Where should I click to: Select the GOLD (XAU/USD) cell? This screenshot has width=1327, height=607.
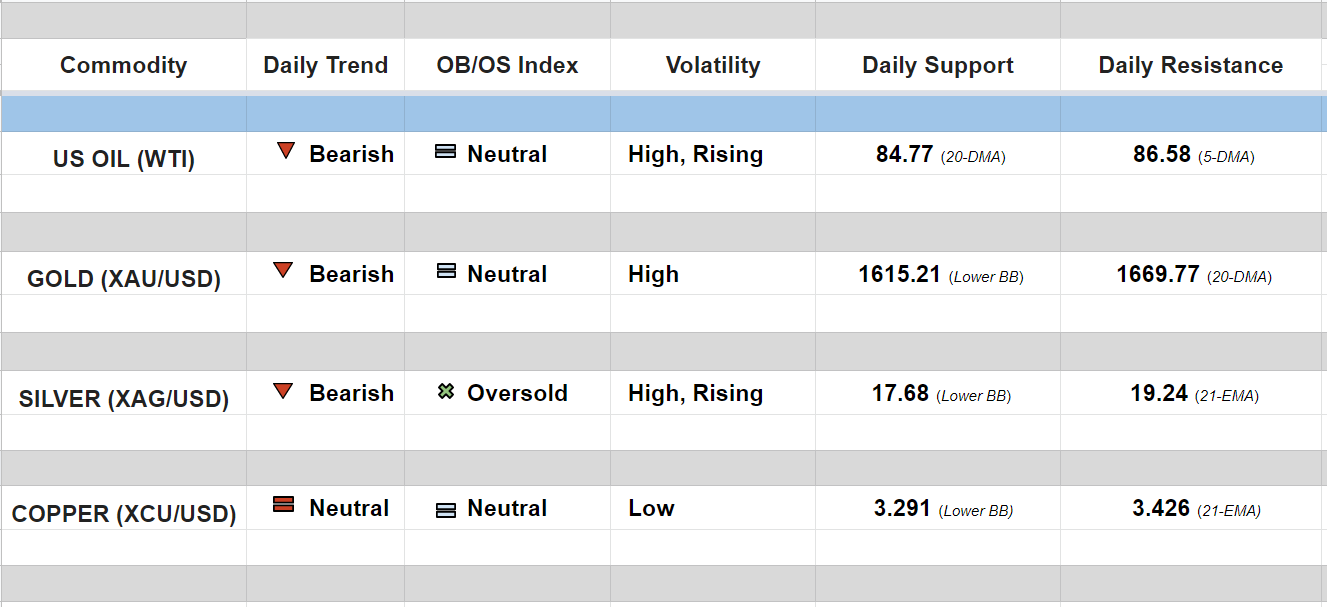click(x=124, y=279)
